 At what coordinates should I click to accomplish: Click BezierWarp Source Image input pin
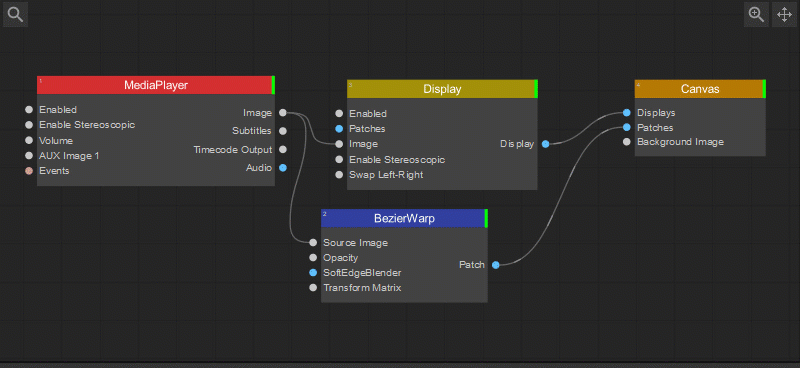coord(313,242)
